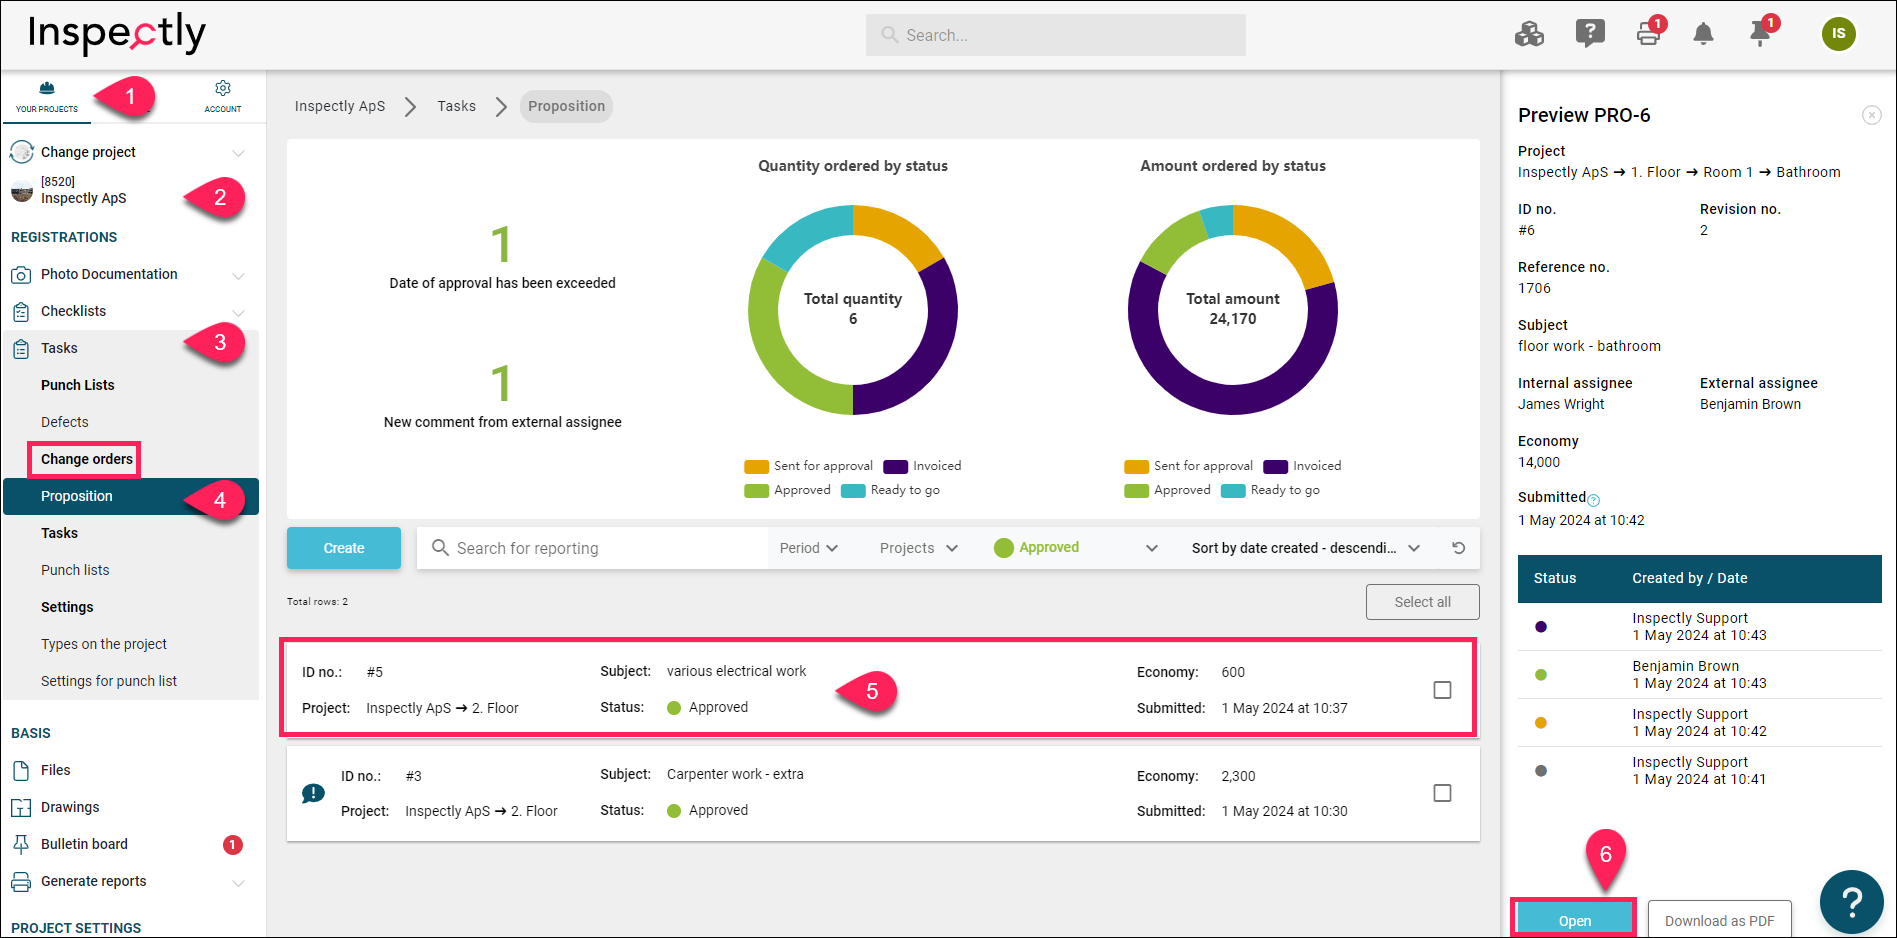Click the Files document icon
Screen dimensions: 1897x938
pyautogui.click(x=21, y=771)
